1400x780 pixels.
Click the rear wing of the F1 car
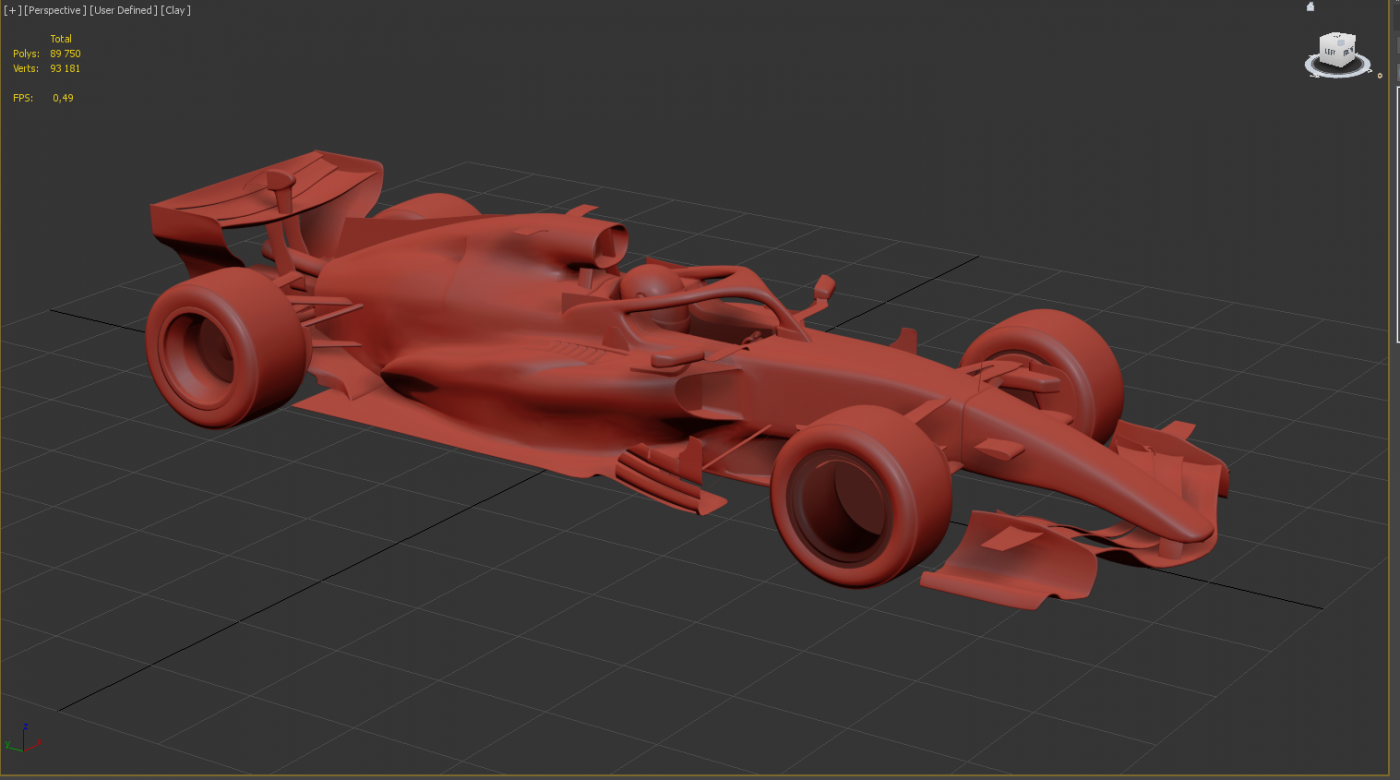(265, 190)
